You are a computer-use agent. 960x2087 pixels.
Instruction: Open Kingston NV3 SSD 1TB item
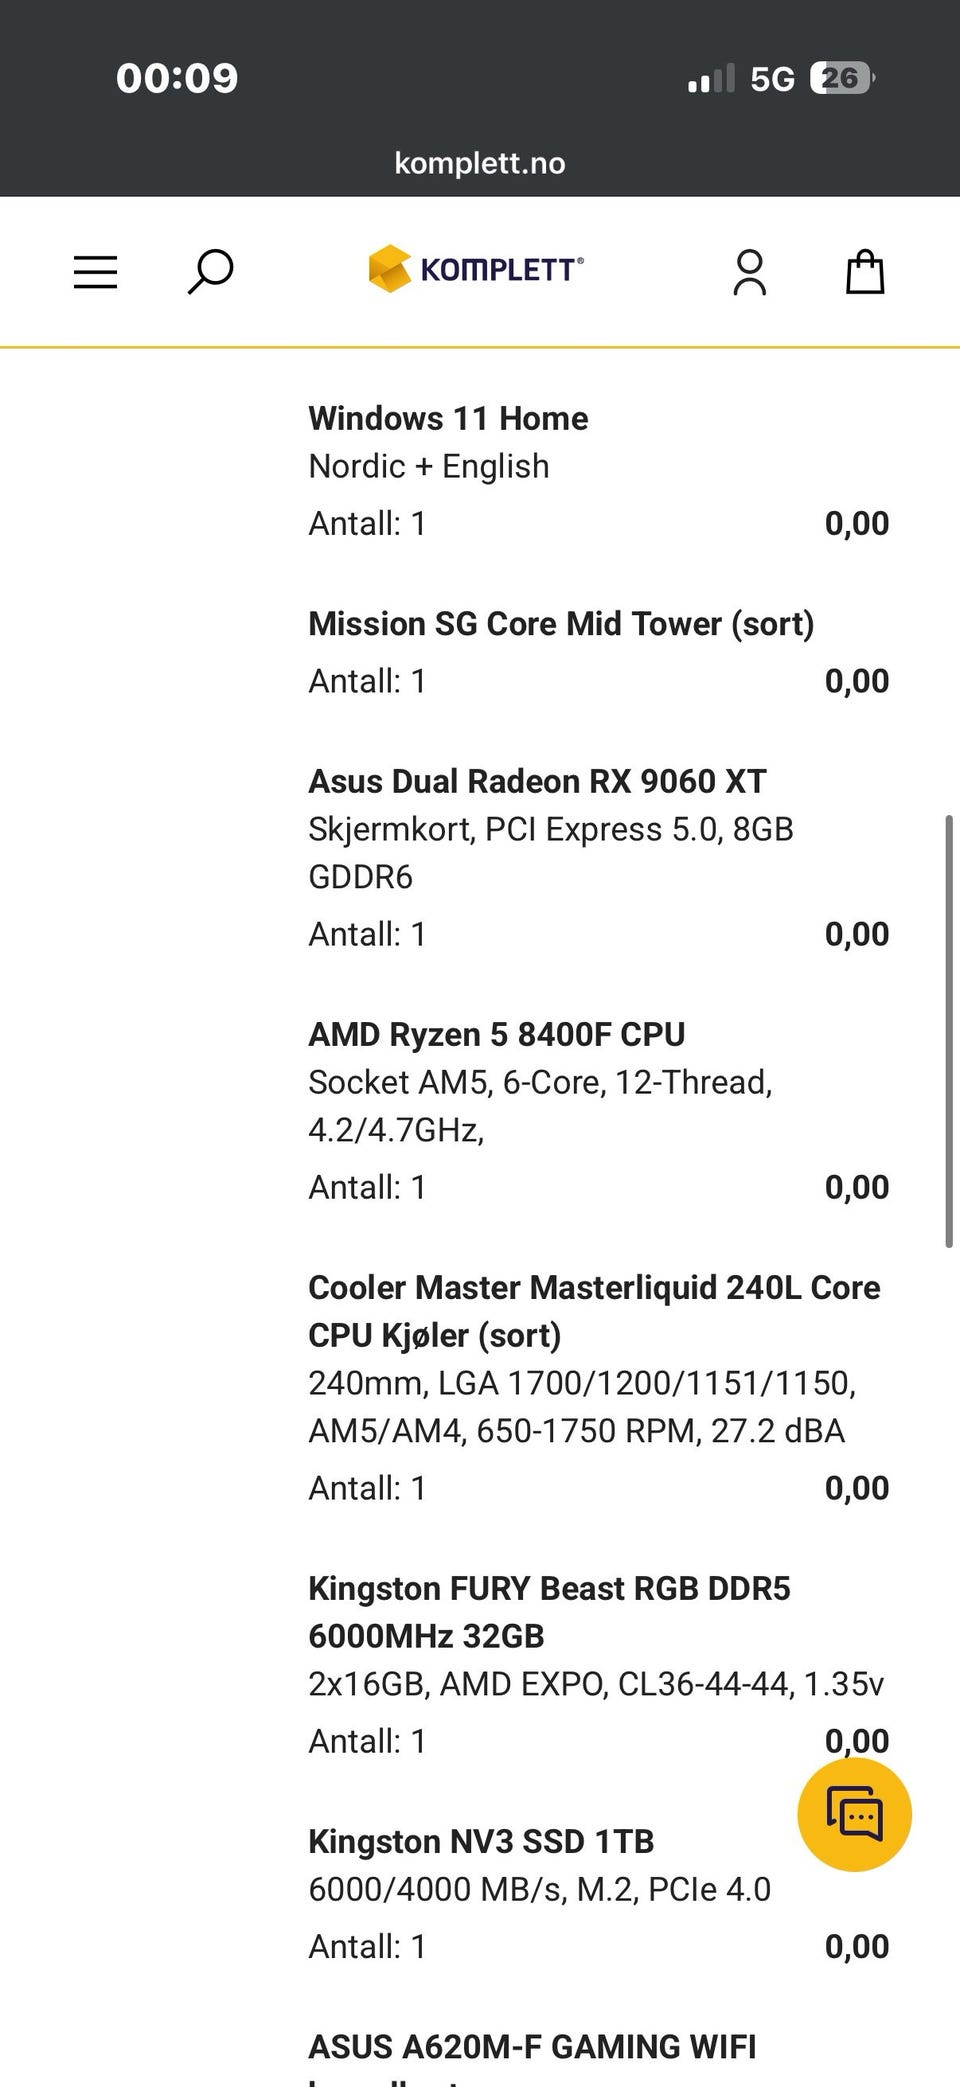click(x=481, y=1841)
